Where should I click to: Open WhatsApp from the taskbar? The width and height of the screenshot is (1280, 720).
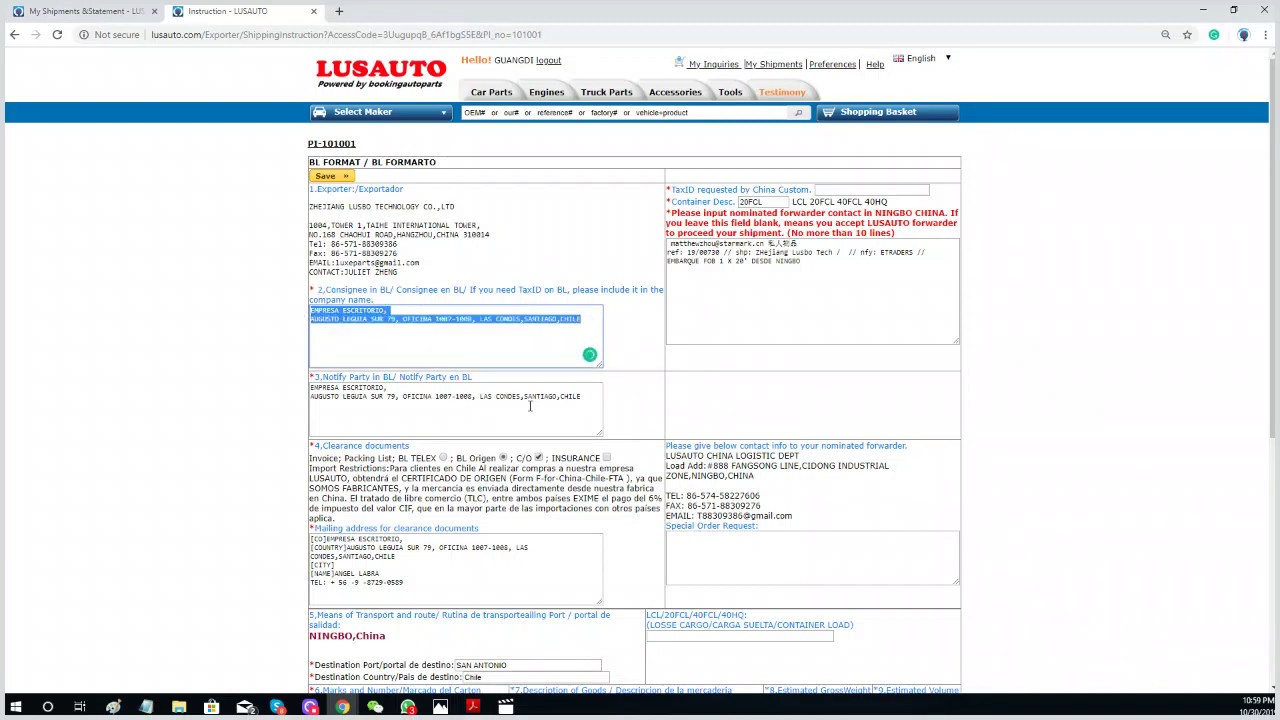pos(408,707)
